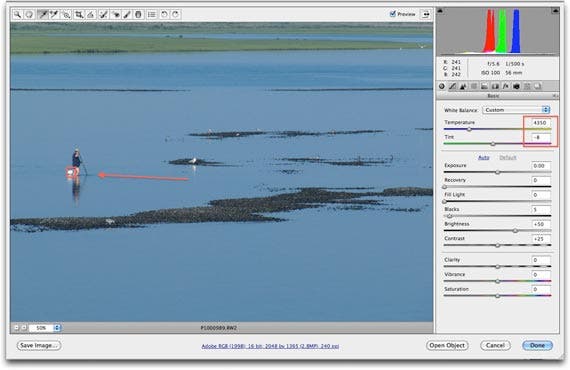Toggle the highlight clipping warning triangle
The width and height of the screenshot is (570, 370).
tap(555, 11)
